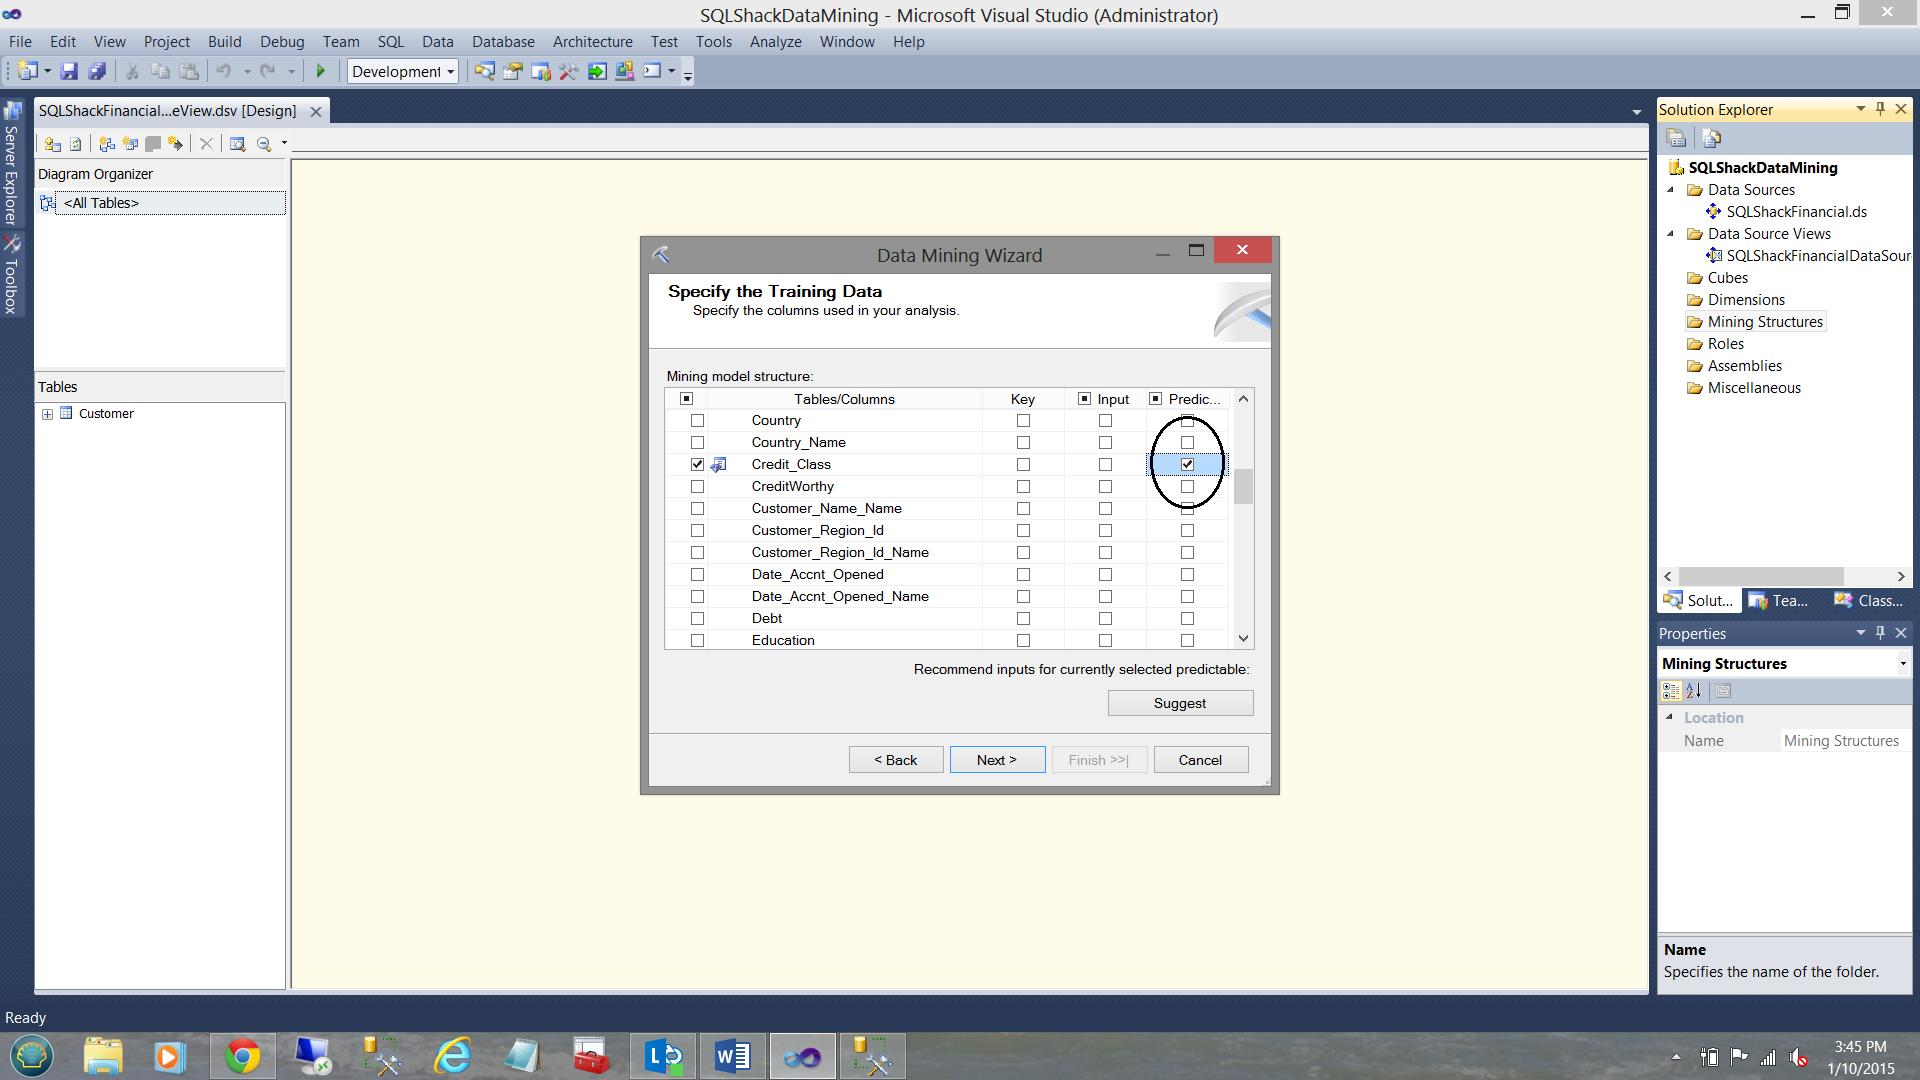Viewport: 1920px width, 1080px height.
Task: Click Add/Remove Tables icon in designer toolbar
Action: (53, 144)
